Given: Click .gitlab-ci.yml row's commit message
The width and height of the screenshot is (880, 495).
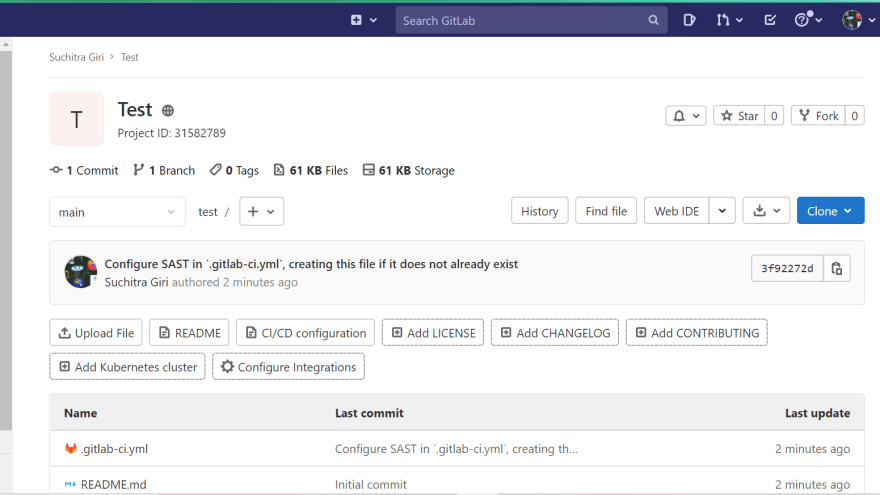Looking at the screenshot, I should [x=456, y=449].
